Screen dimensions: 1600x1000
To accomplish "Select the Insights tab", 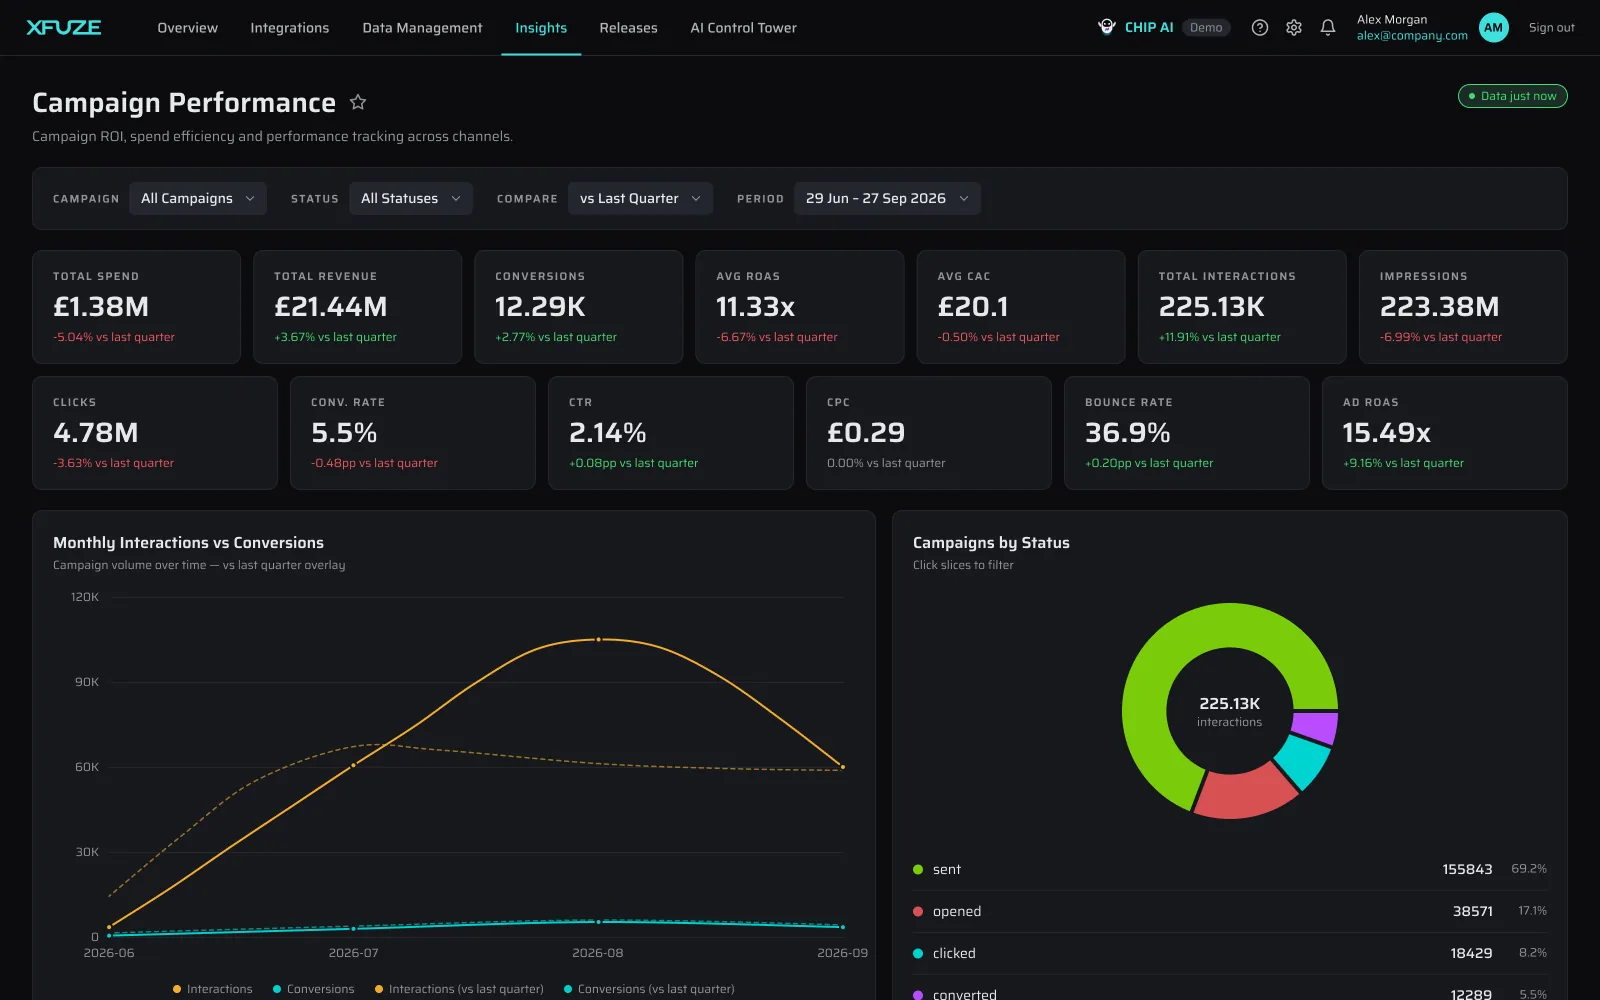I will (x=541, y=28).
